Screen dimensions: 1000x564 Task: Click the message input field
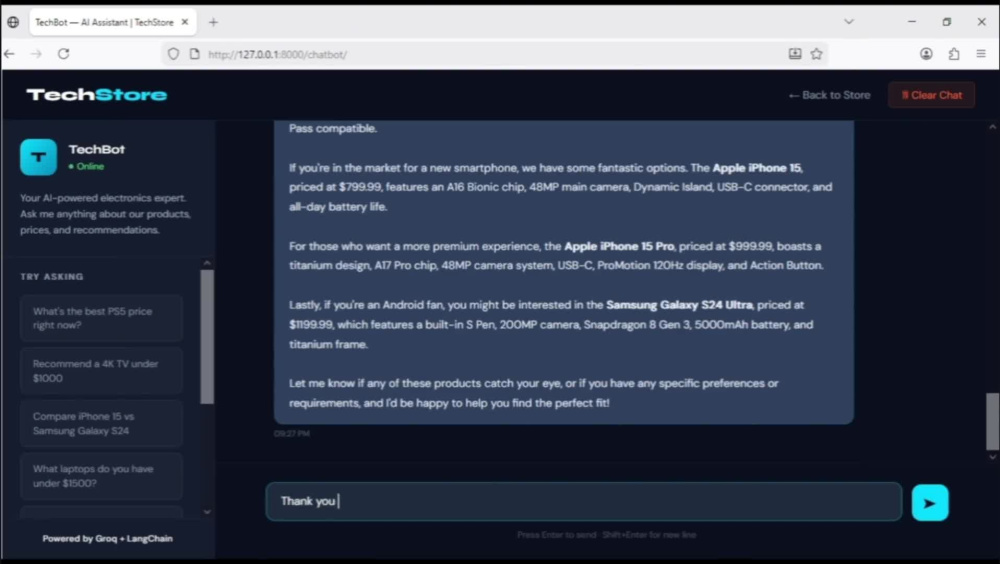pos(584,501)
